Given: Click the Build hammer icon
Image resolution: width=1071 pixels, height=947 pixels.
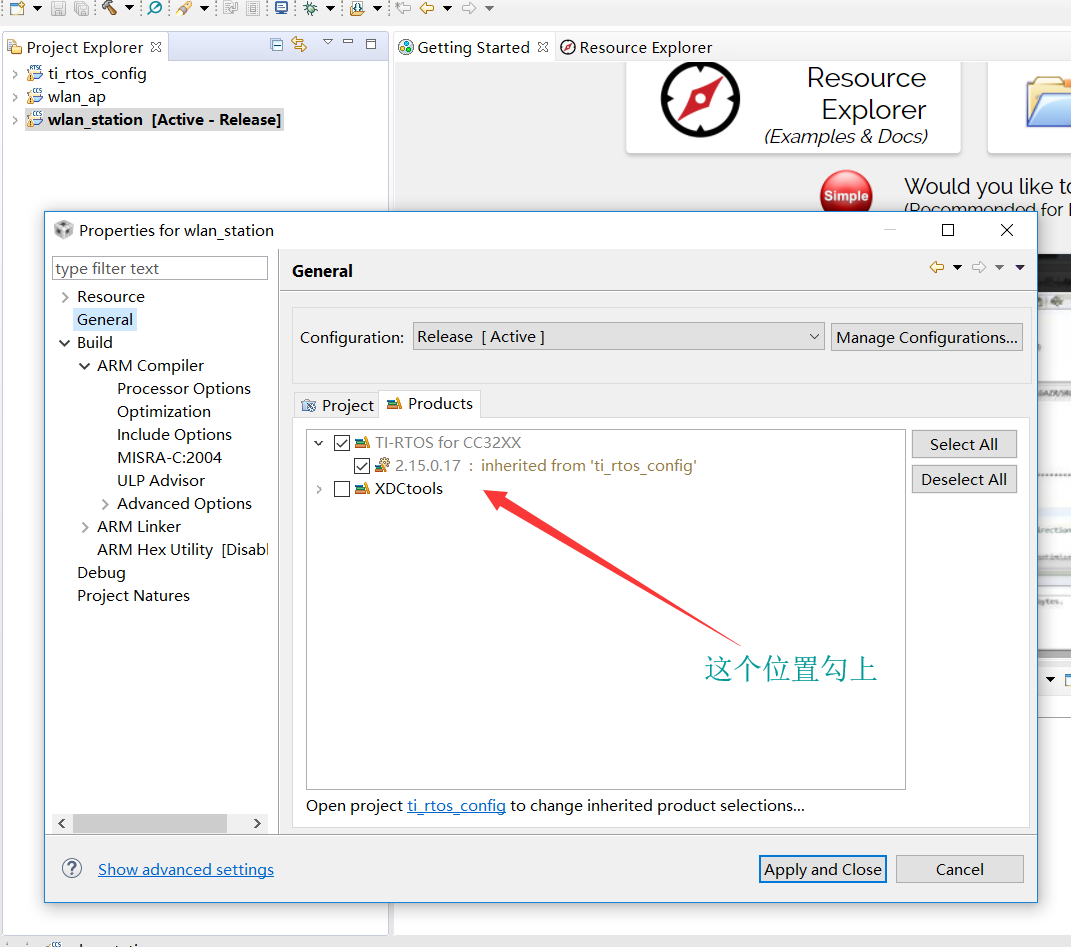Looking at the screenshot, I should pyautogui.click(x=109, y=8).
